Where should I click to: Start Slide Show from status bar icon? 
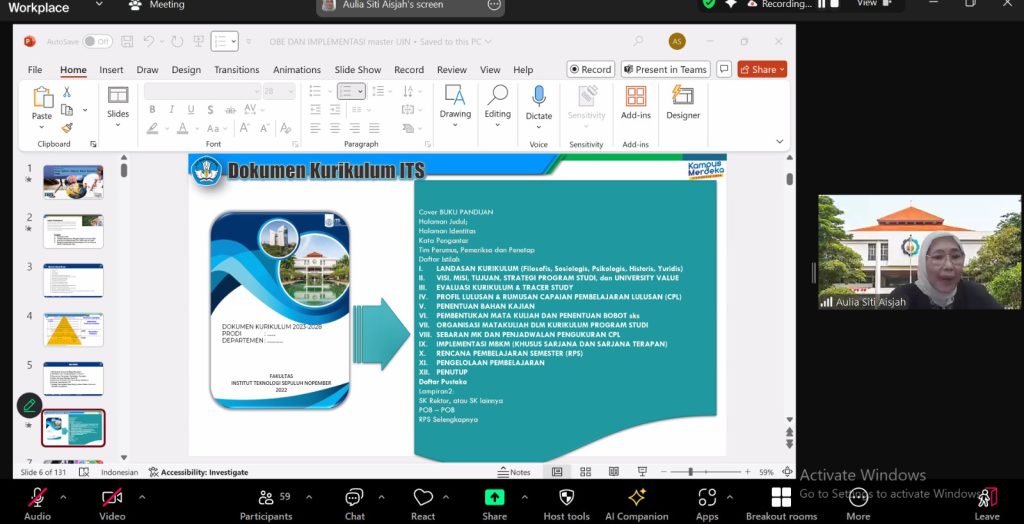point(643,472)
